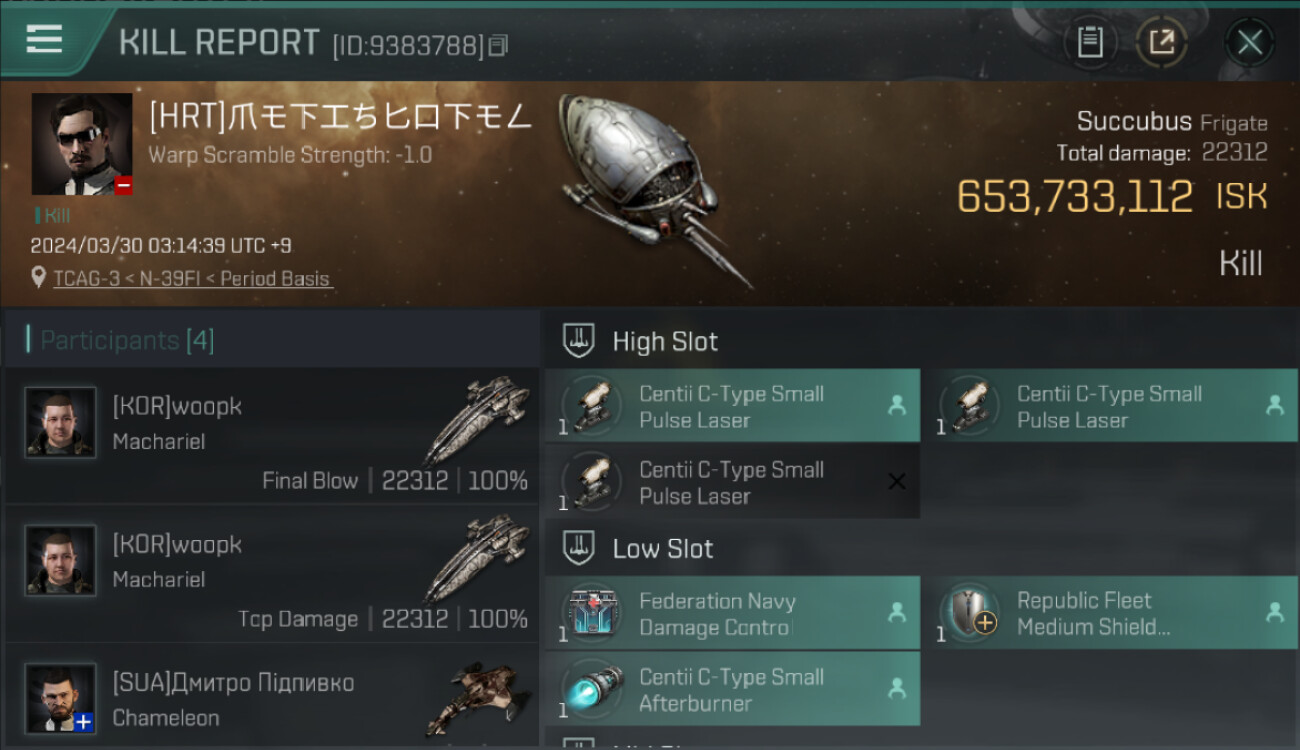Select first woopk Final Blow participant
This screenshot has height=750, width=1300.
(x=272, y=435)
